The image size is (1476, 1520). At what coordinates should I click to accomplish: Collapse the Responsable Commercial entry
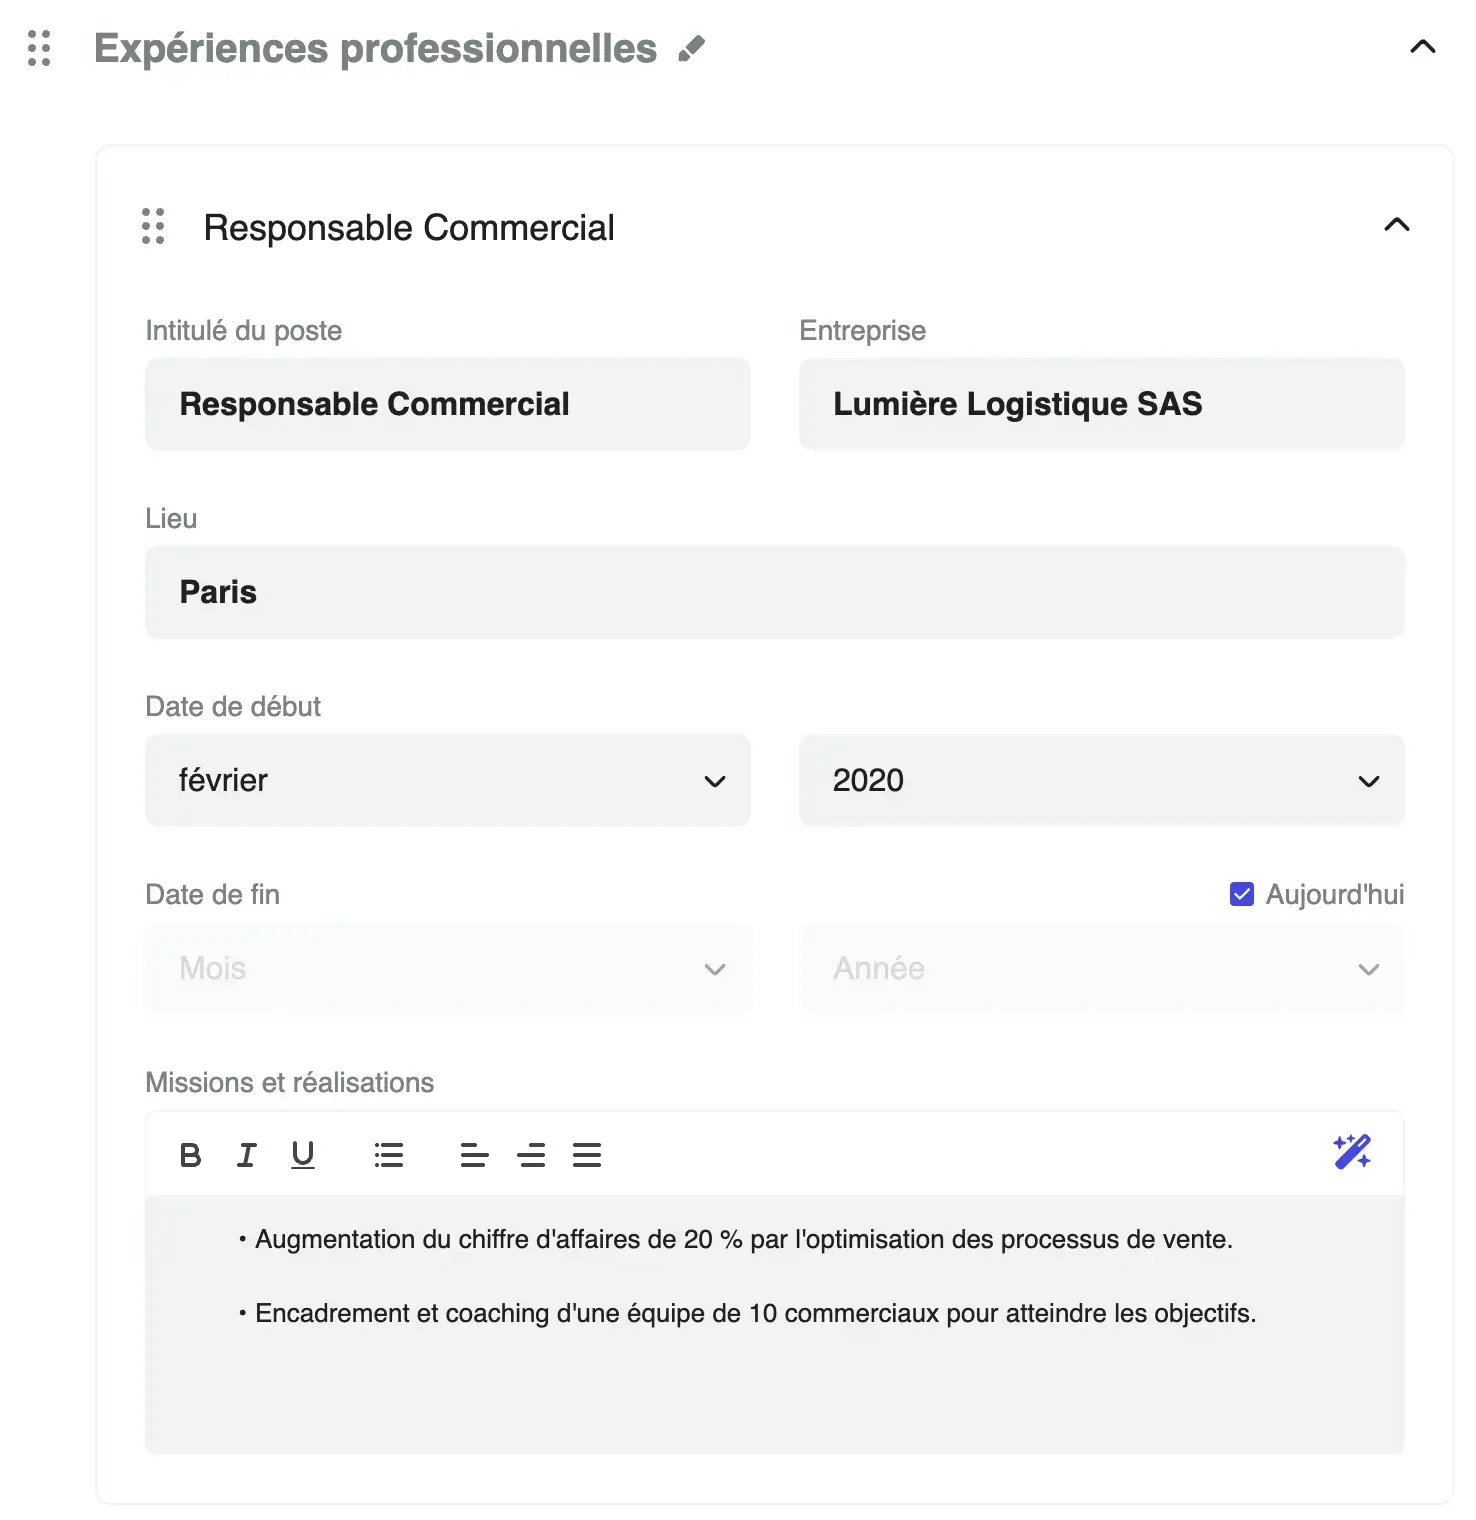[1399, 225]
